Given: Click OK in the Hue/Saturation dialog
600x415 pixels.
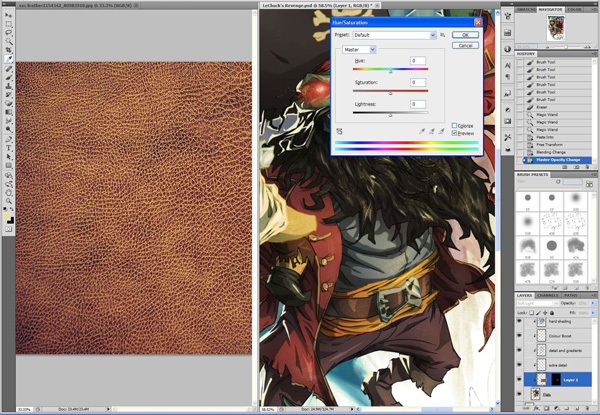Looking at the screenshot, I should pyautogui.click(x=465, y=35).
